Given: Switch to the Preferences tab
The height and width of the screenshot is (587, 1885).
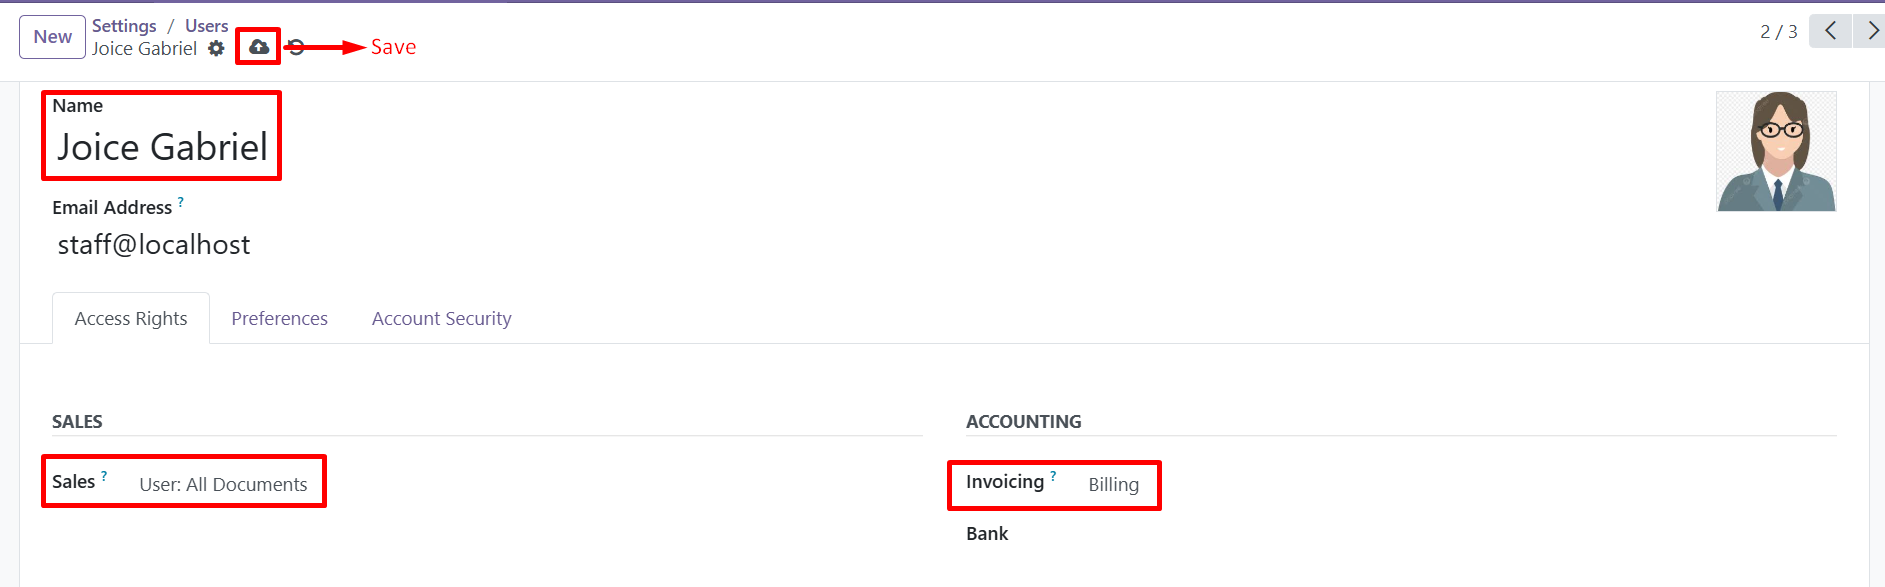Looking at the screenshot, I should pyautogui.click(x=279, y=318).
